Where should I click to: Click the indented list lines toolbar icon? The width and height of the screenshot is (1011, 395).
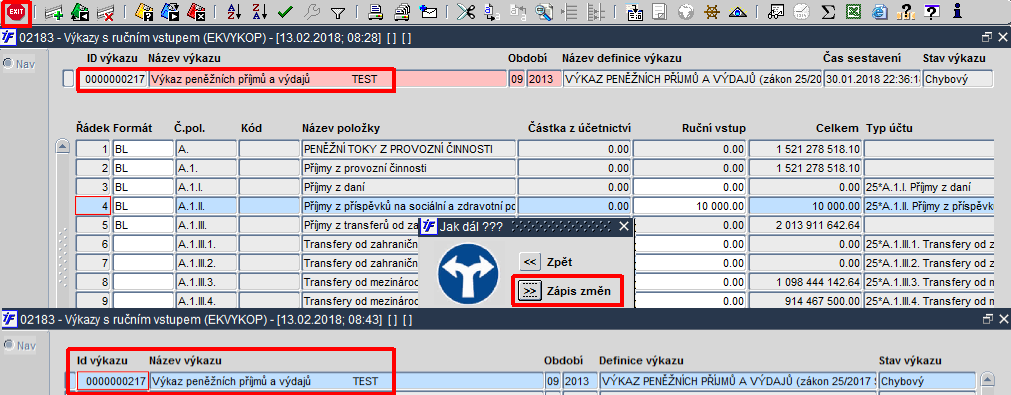coord(570,12)
